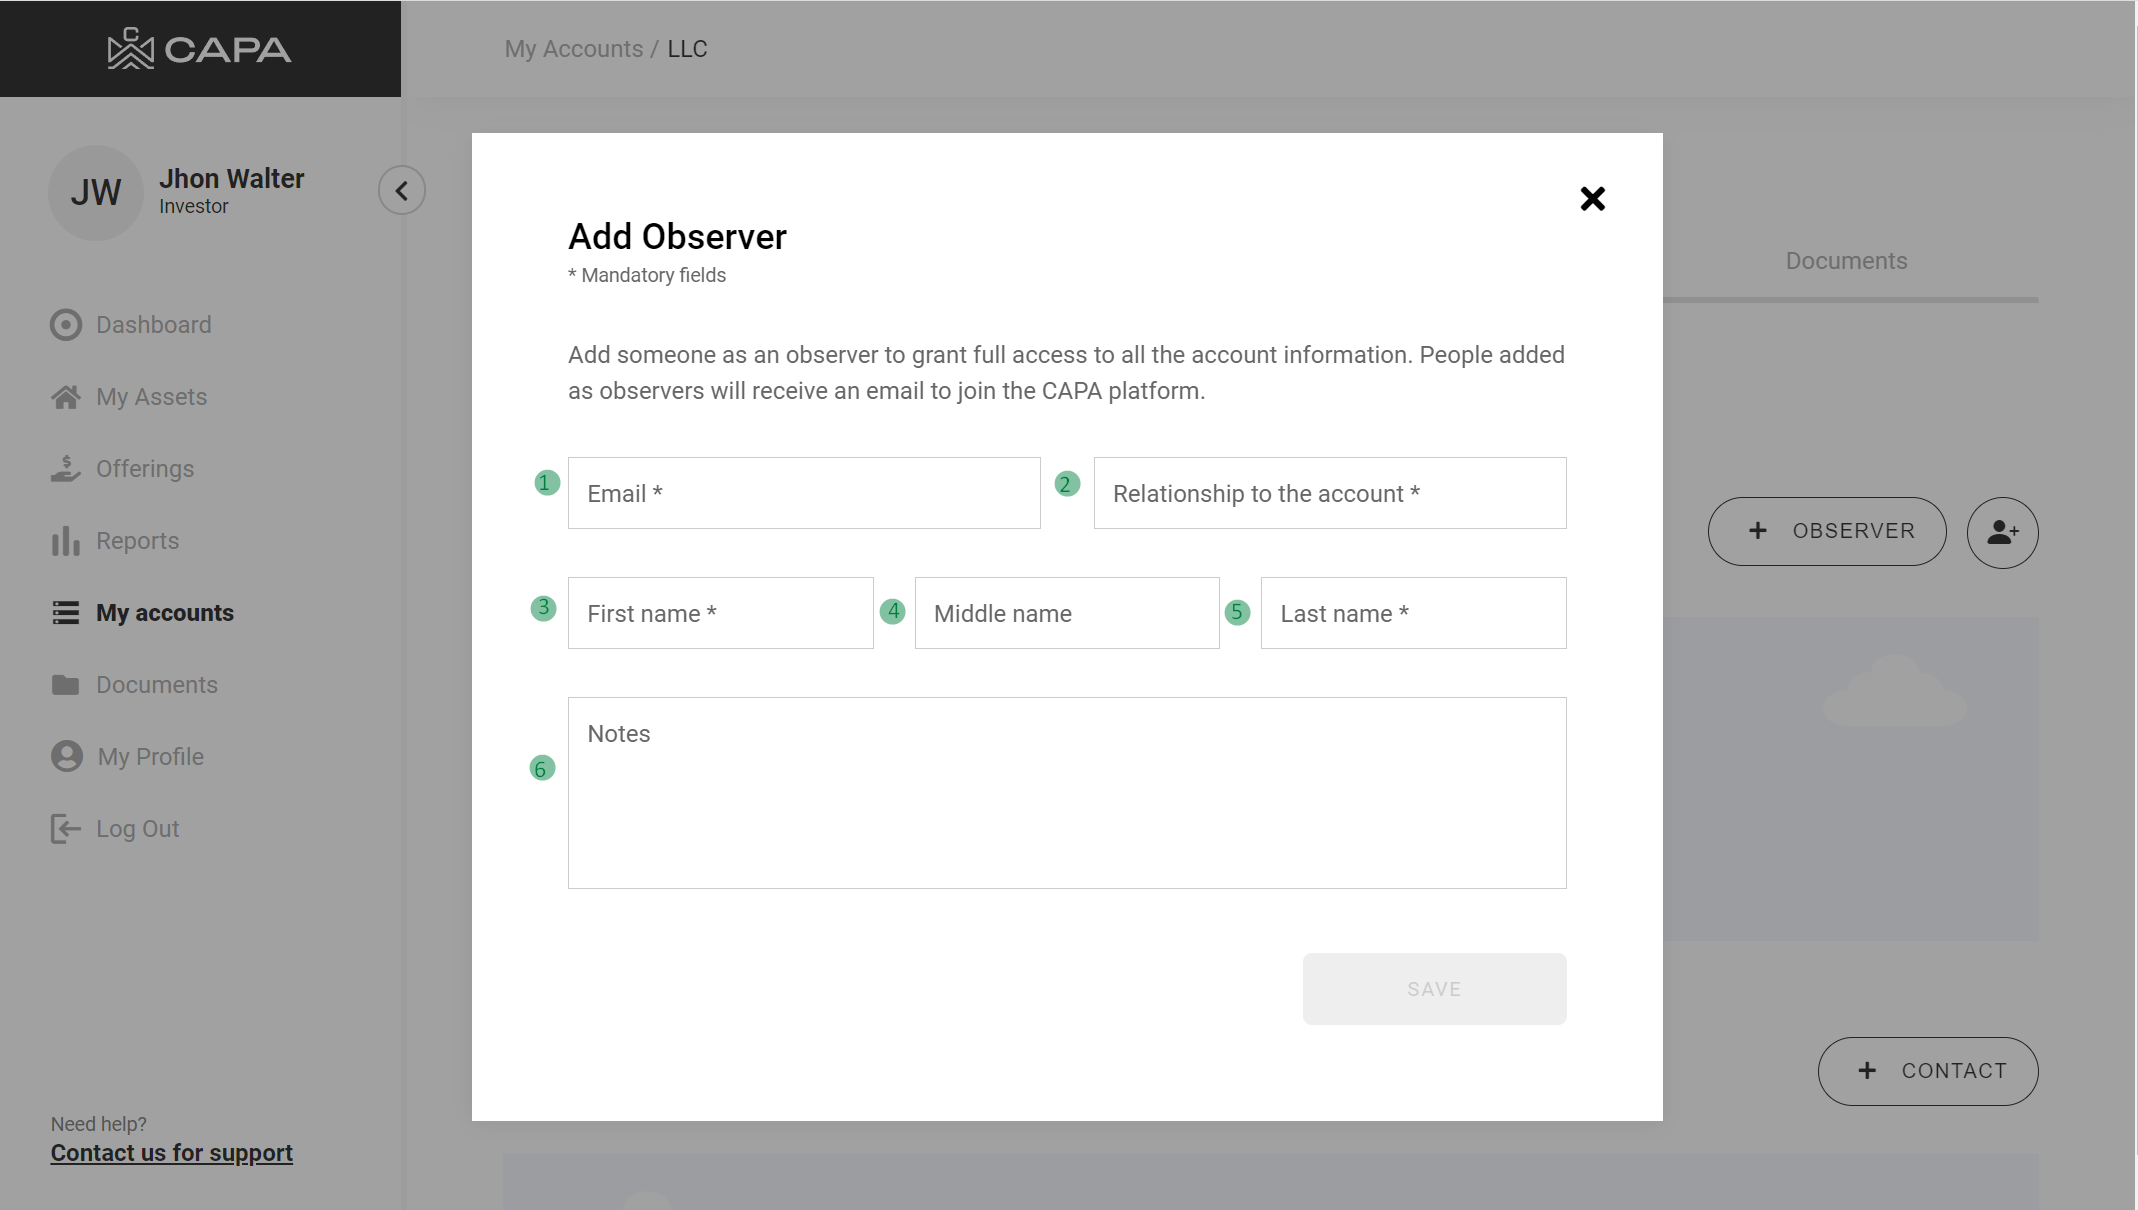Switch to the Documents tab
2138x1210 pixels.
pos(1846,261)
